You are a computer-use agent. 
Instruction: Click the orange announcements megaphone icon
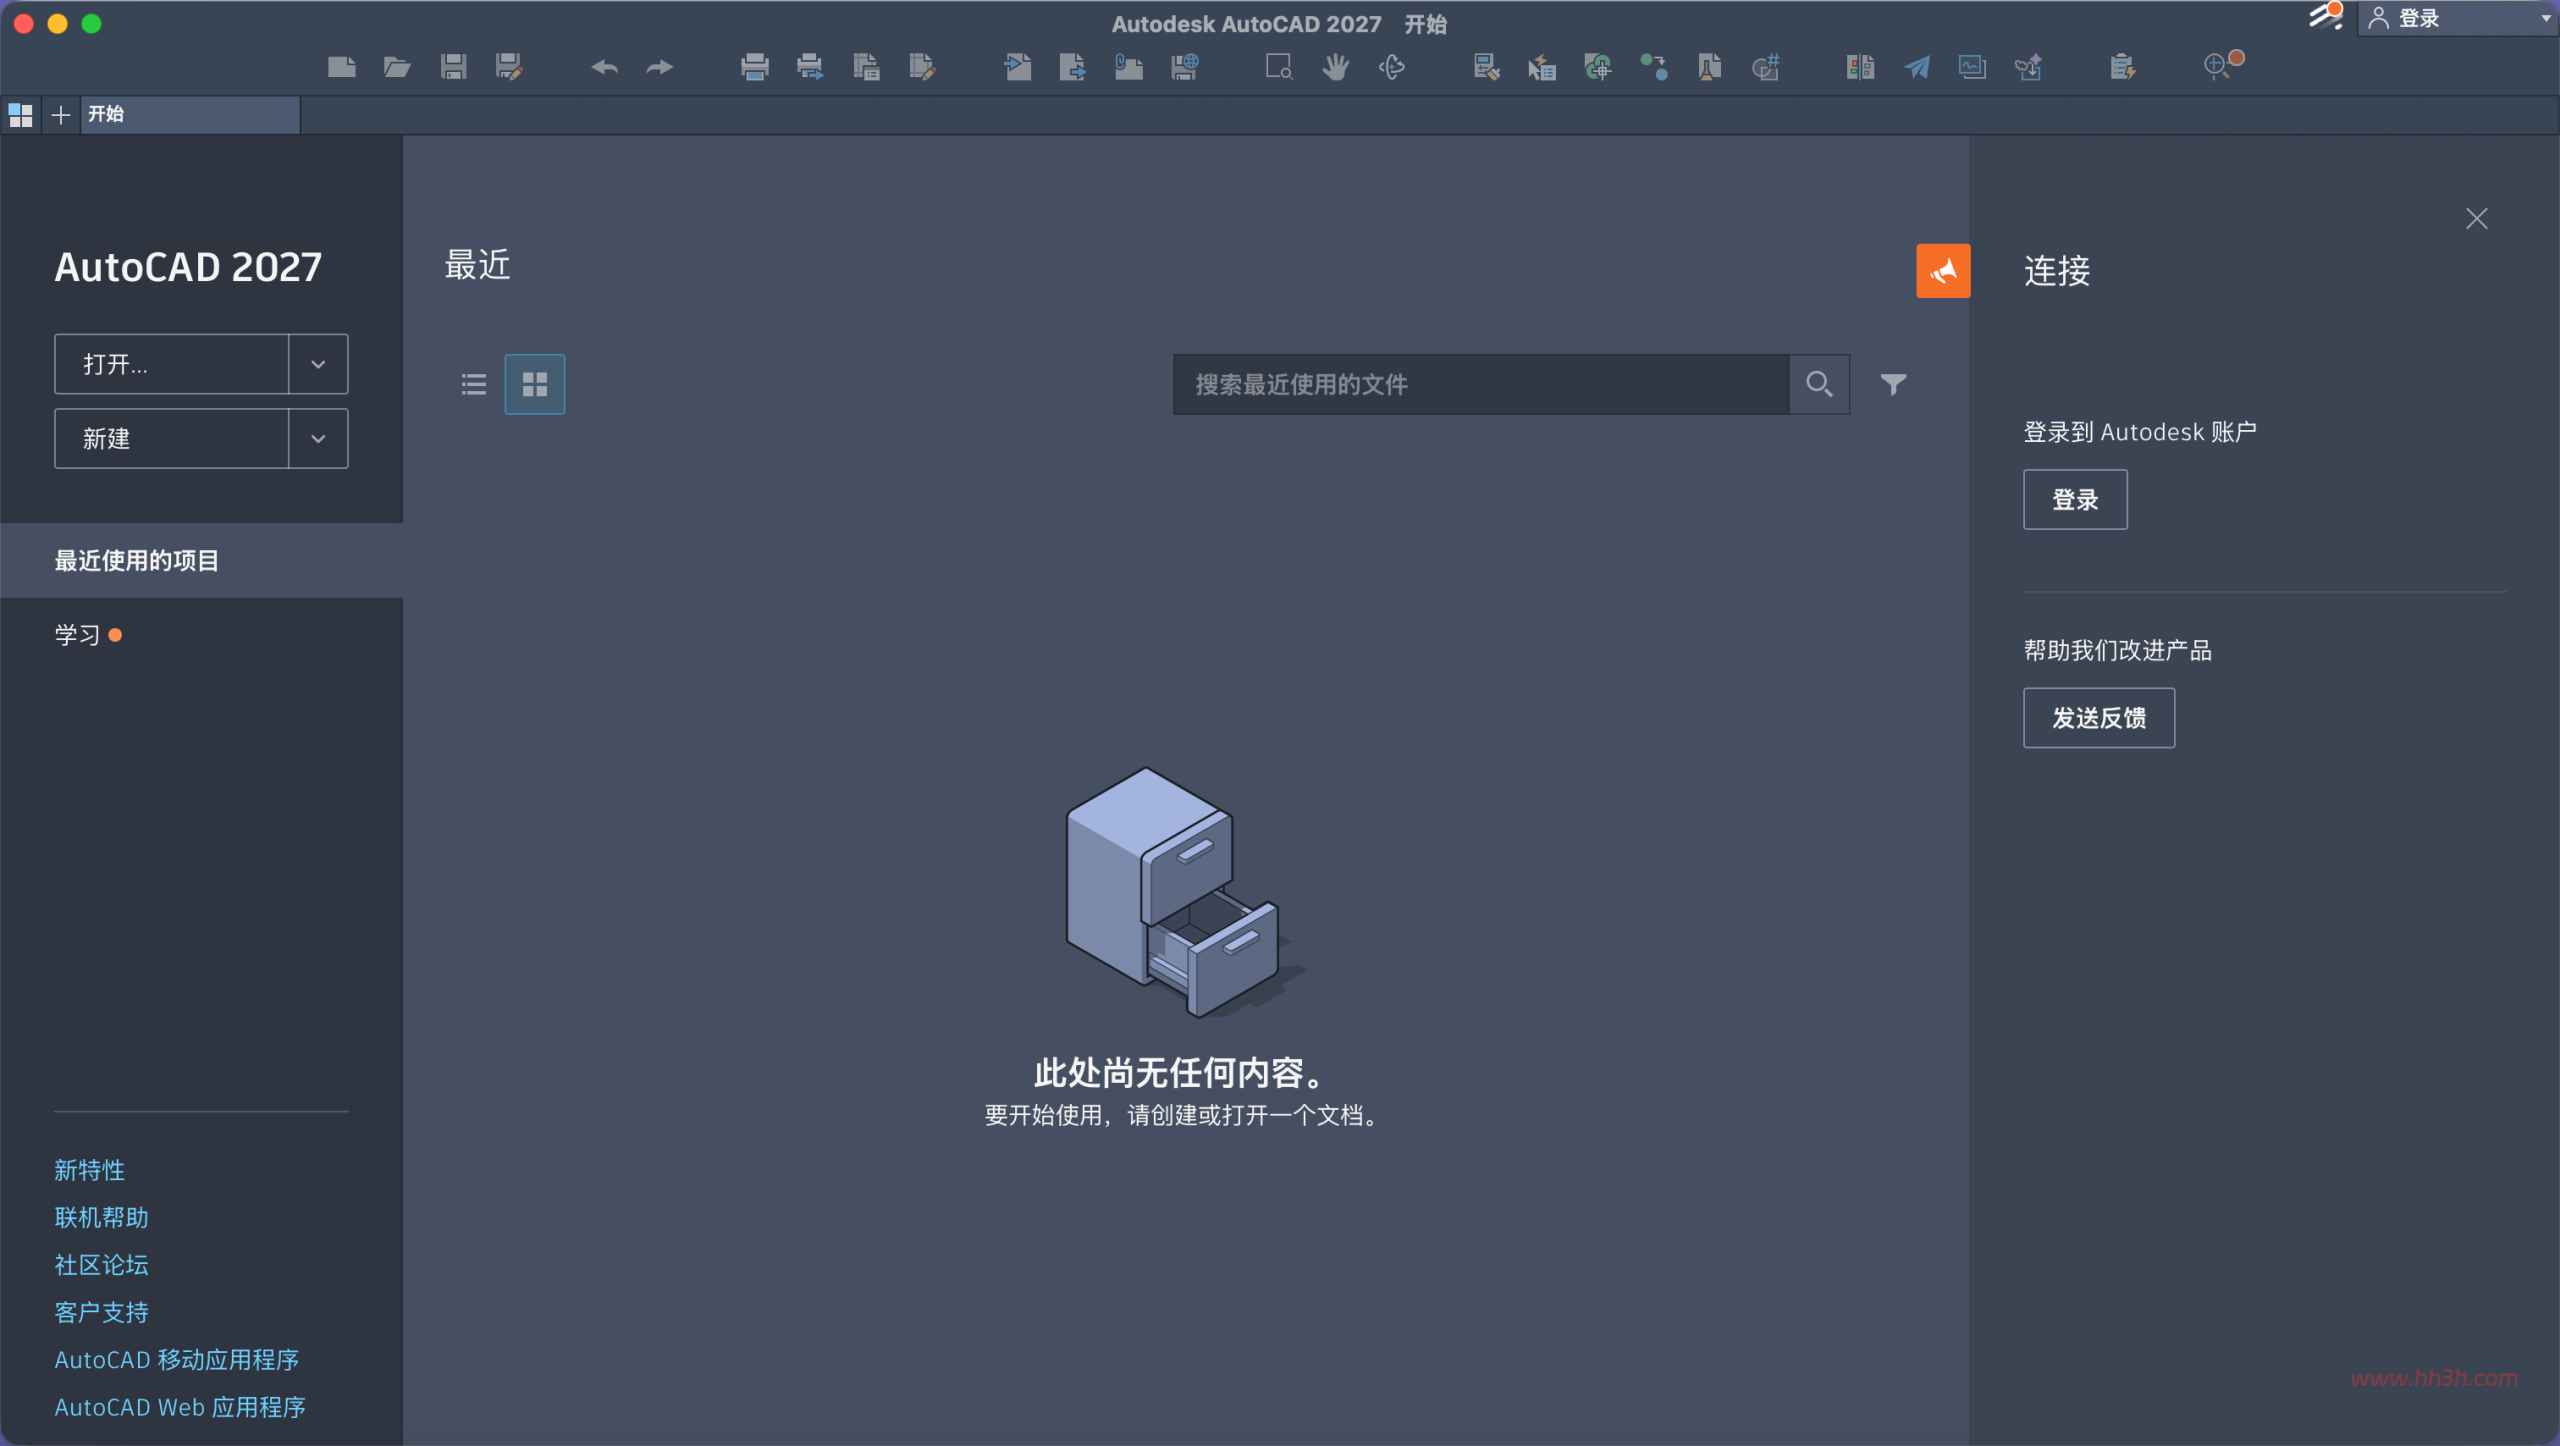[1943, 271]
